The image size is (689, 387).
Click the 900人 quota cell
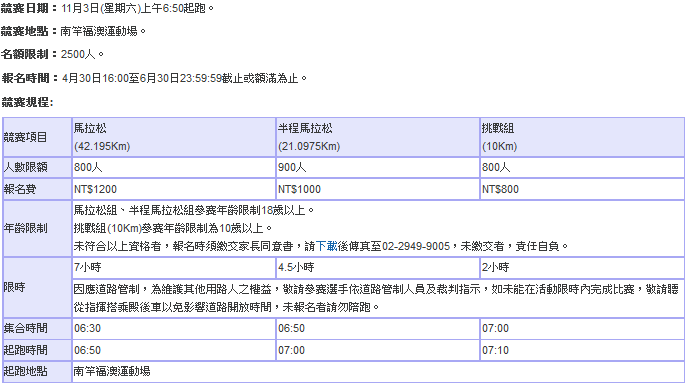[x=377, y=167]
